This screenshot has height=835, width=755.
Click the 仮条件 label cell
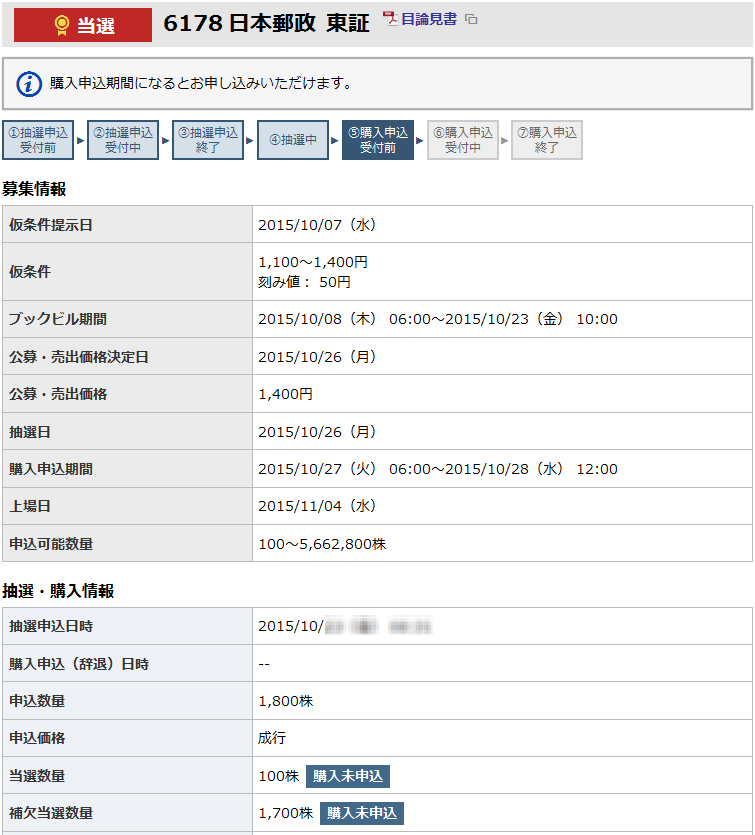click(x=127, y=272)
